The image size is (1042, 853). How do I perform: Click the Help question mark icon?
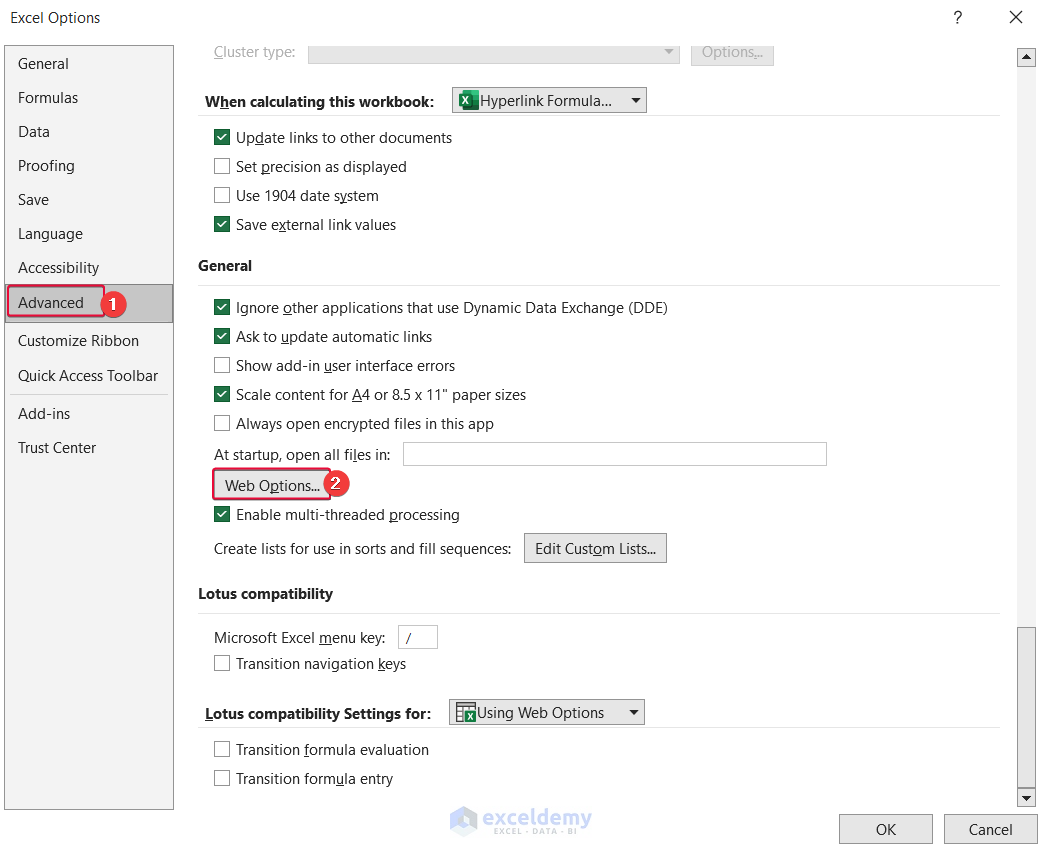(957, 18)
